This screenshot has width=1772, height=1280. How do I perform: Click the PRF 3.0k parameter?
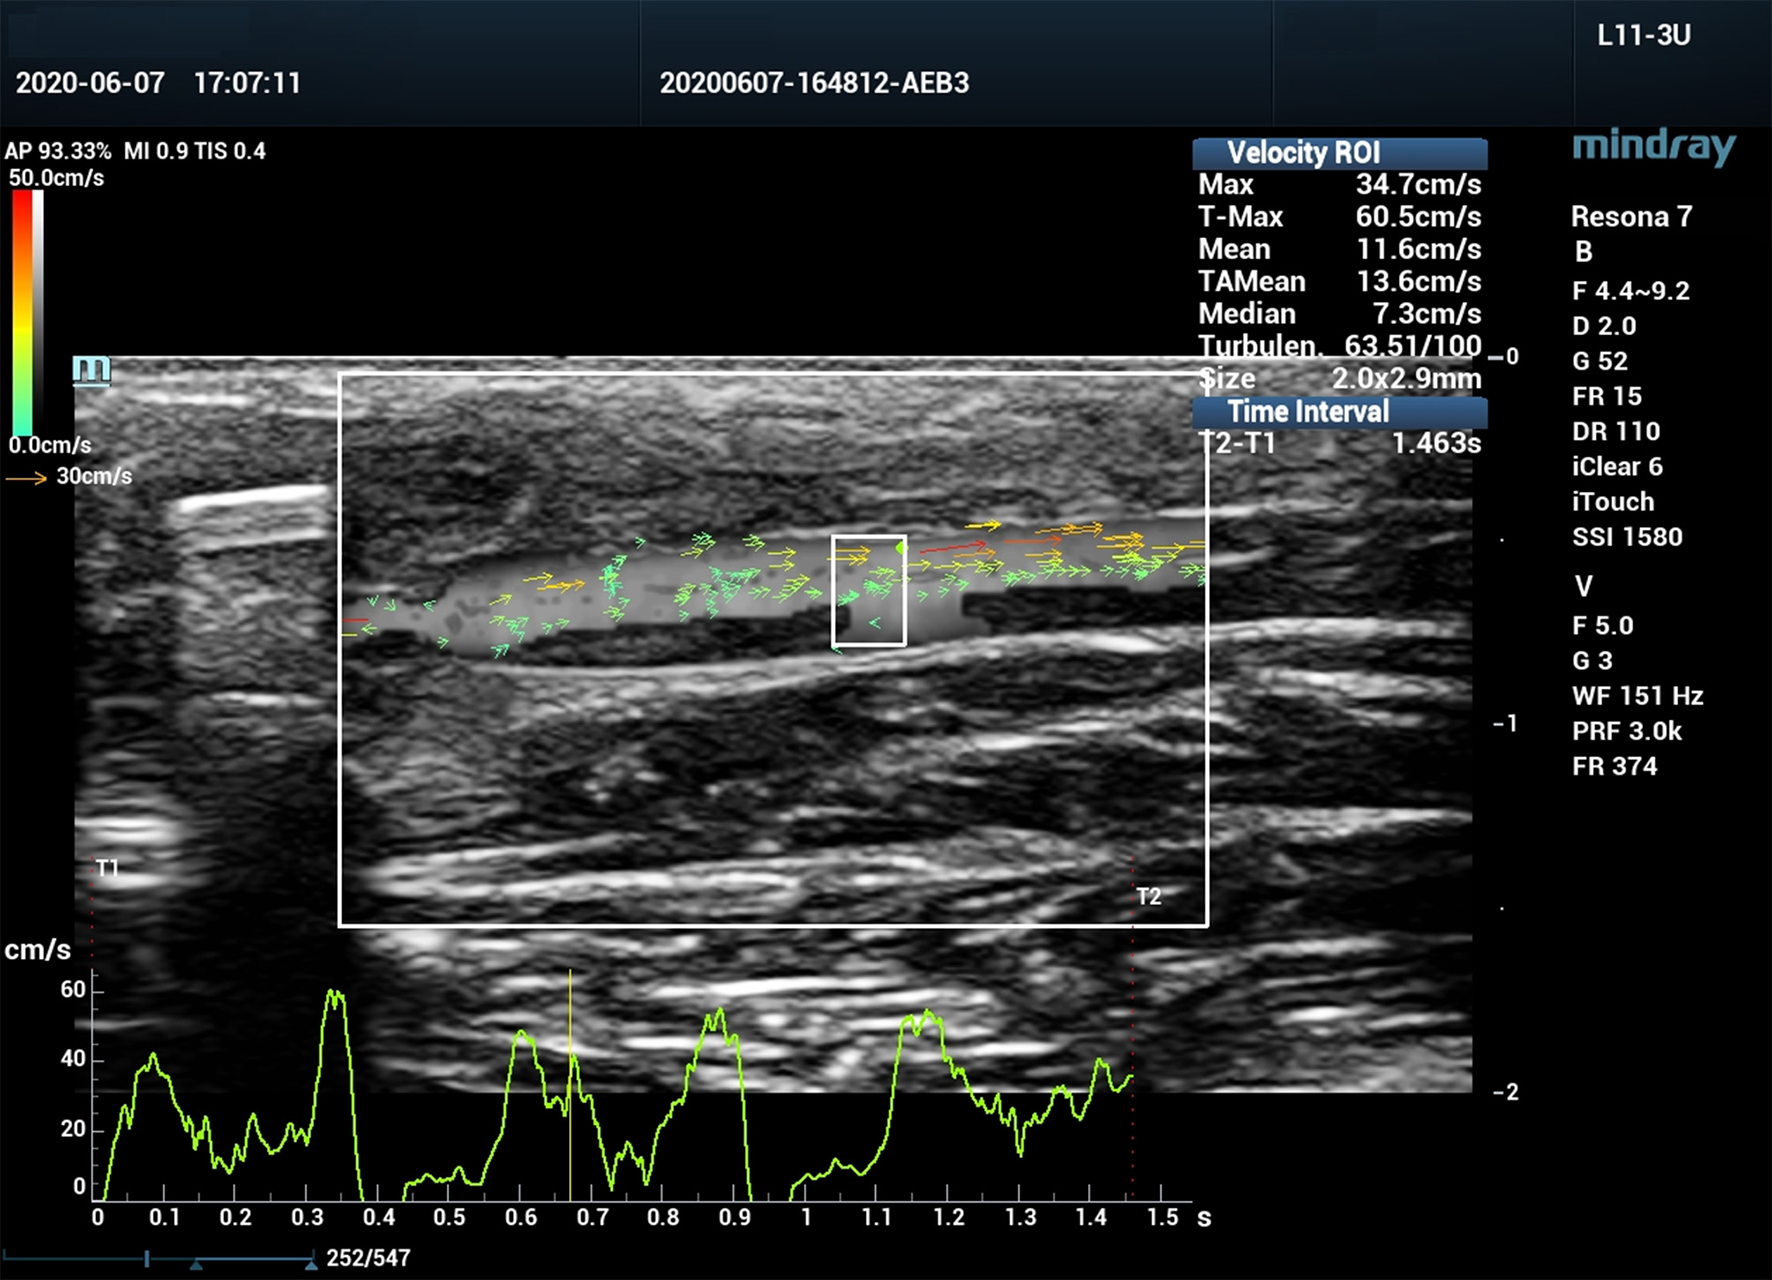pyautogui.click(x=1626, y=731)
